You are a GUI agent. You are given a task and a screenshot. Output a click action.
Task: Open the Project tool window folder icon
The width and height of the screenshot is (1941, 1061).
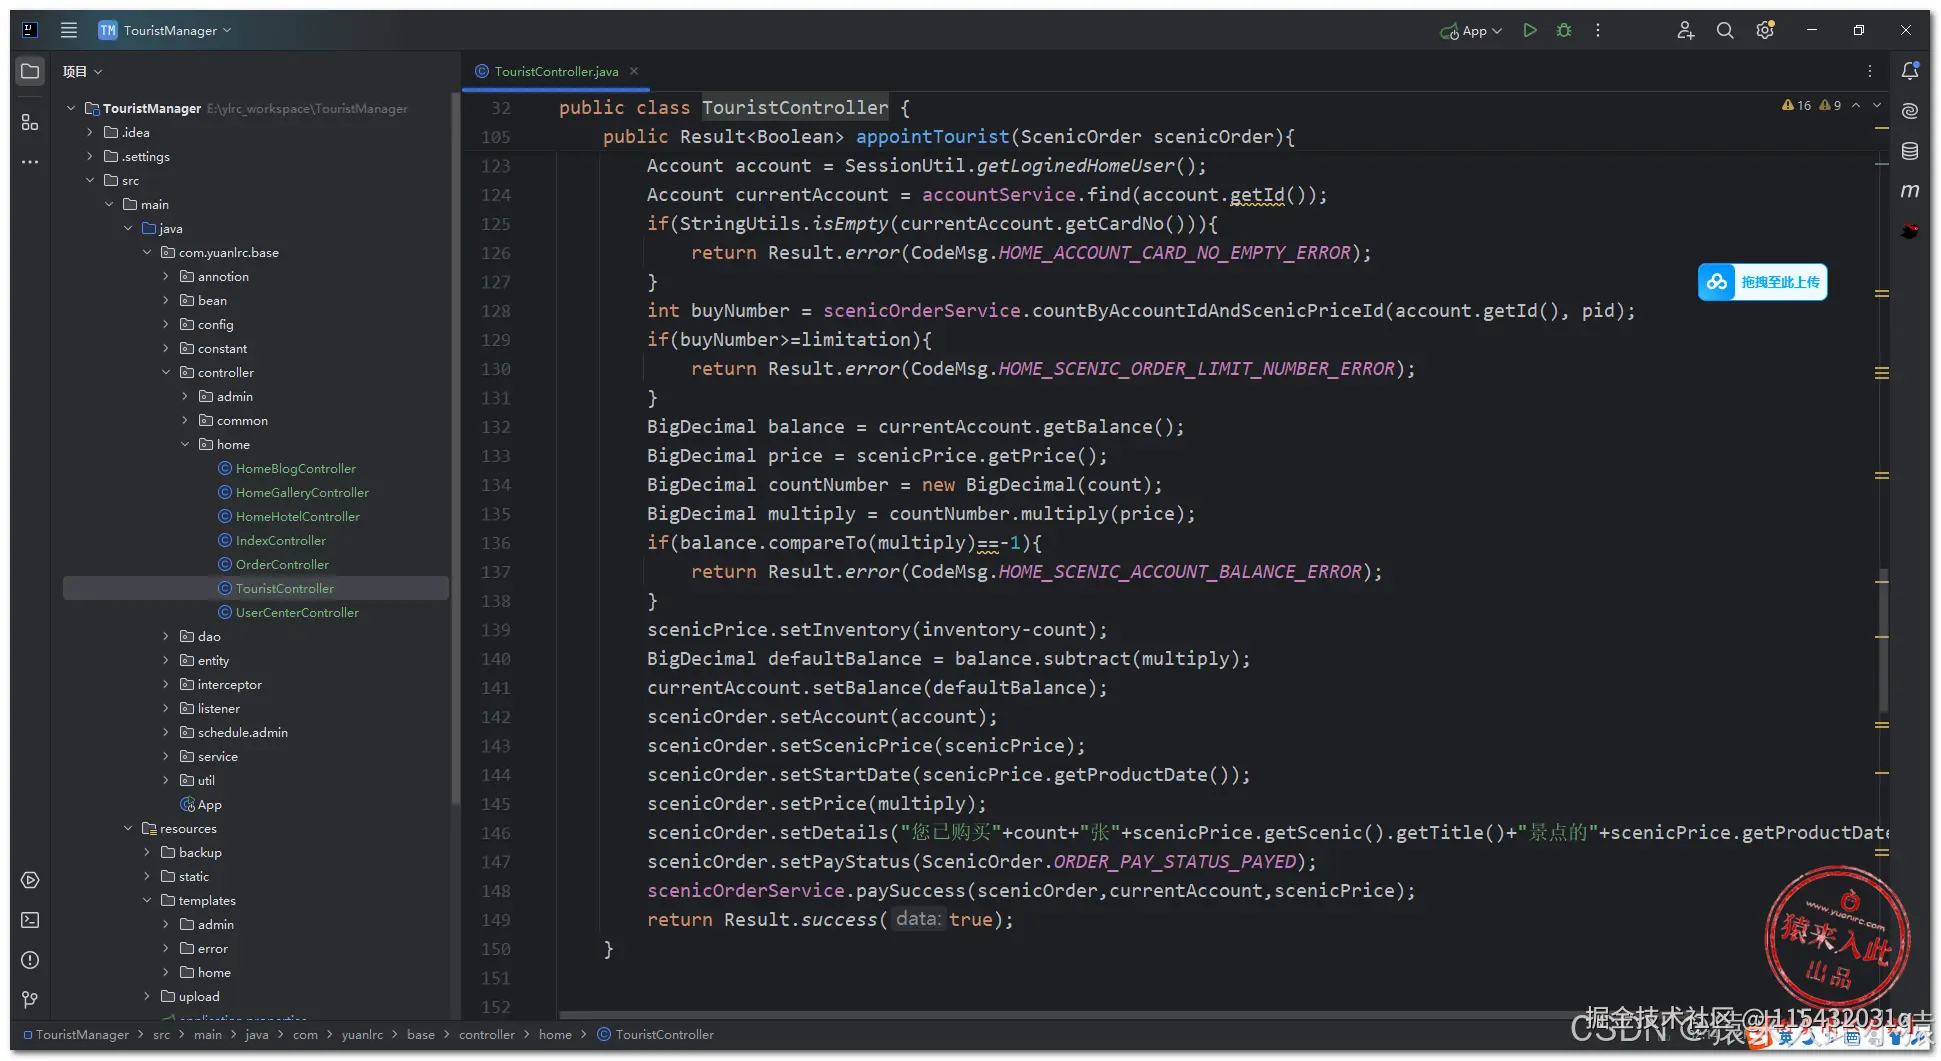[x=30, y=71]
